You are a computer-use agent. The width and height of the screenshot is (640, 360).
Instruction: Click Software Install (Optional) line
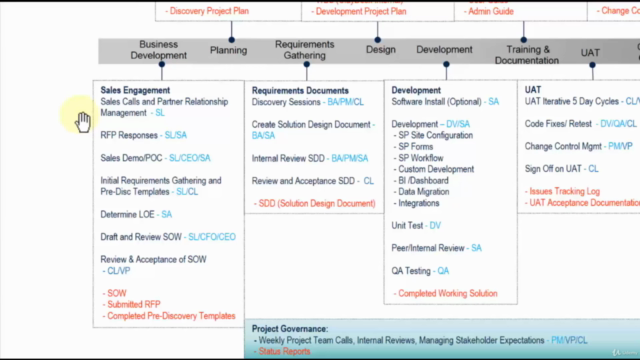pos(445,102)
